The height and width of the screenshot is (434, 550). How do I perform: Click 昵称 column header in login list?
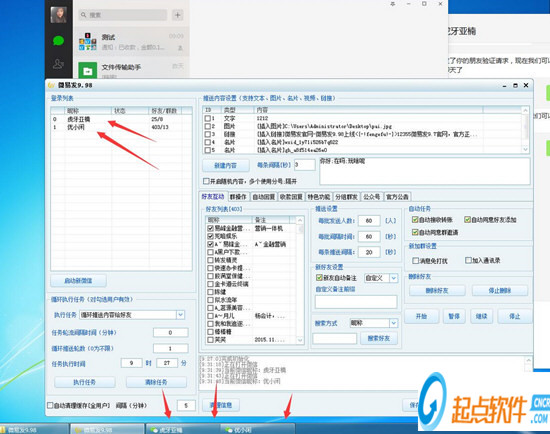88,111
